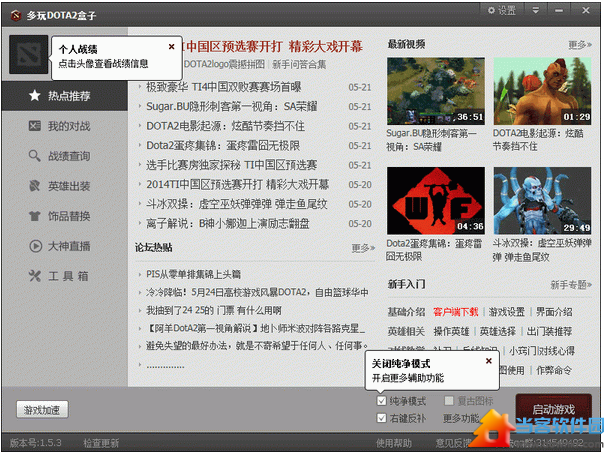Open forum post 阿羊DotA2第一视角解说
The height and width of the screenshot is (454, 604).
[x=255, y=328]
